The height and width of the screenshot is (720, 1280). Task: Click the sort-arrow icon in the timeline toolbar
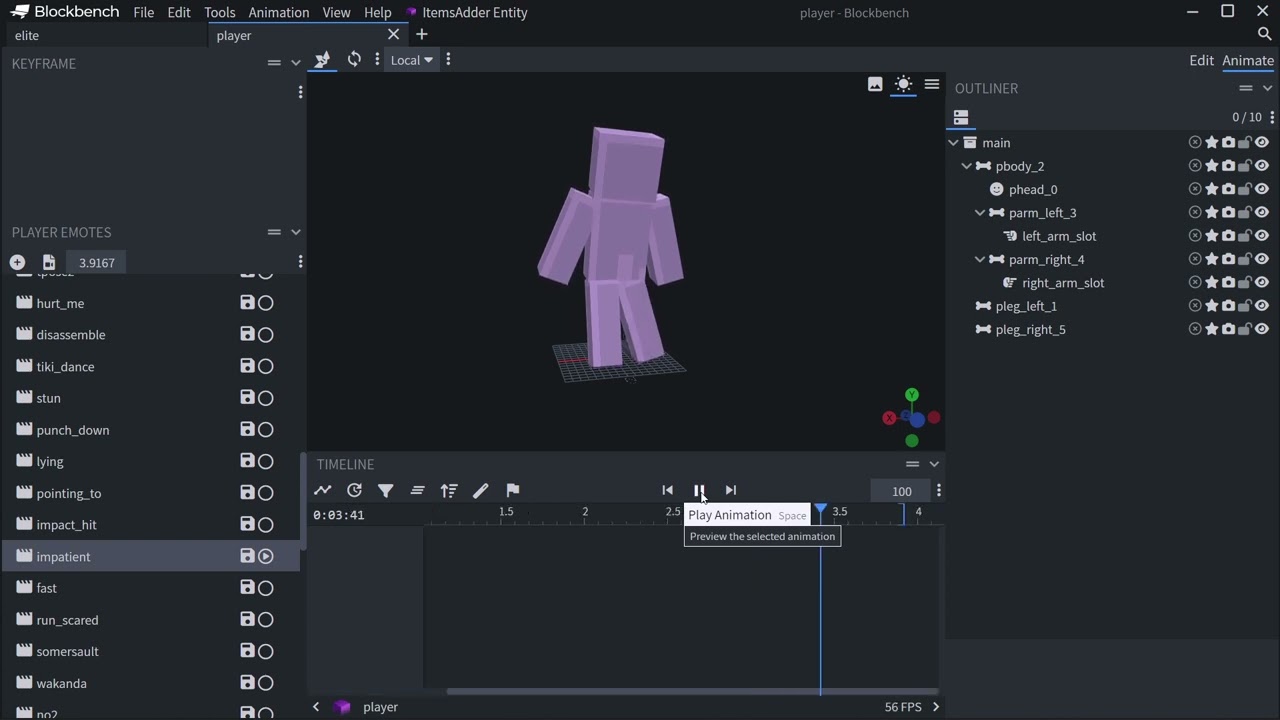tap(449, 490)
